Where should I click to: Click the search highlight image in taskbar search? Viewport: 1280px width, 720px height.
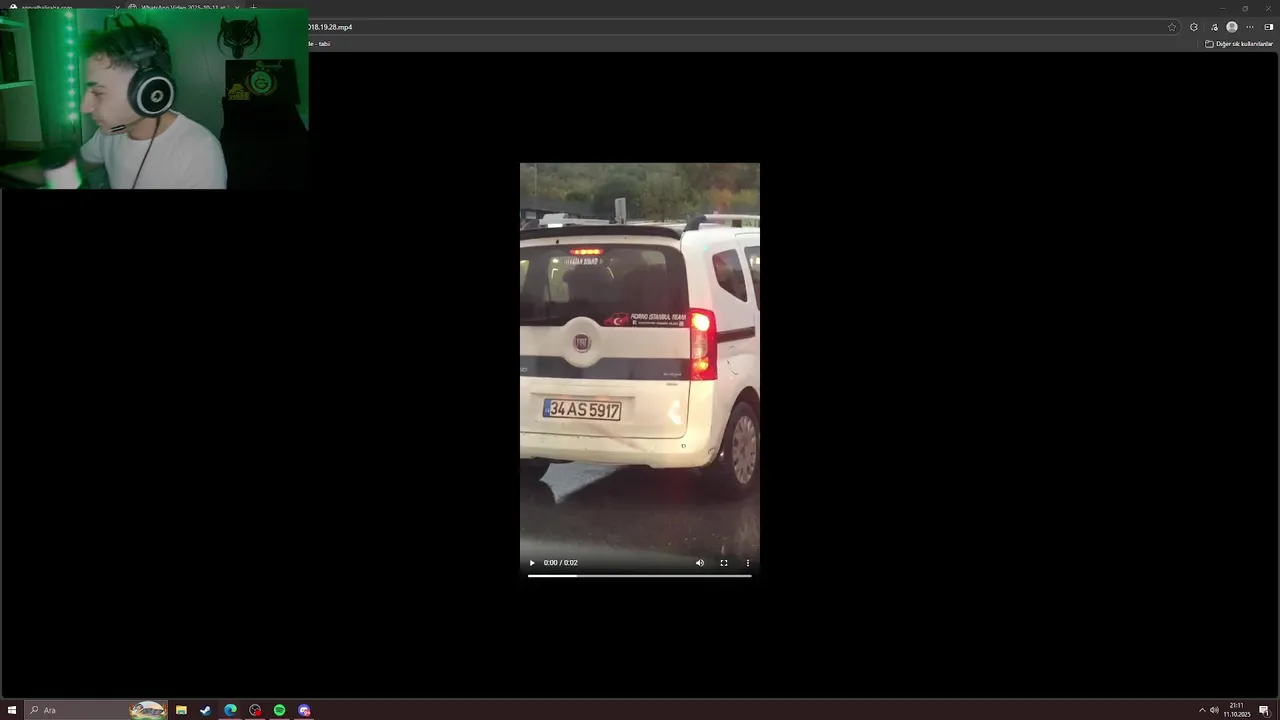pos(147,710)
